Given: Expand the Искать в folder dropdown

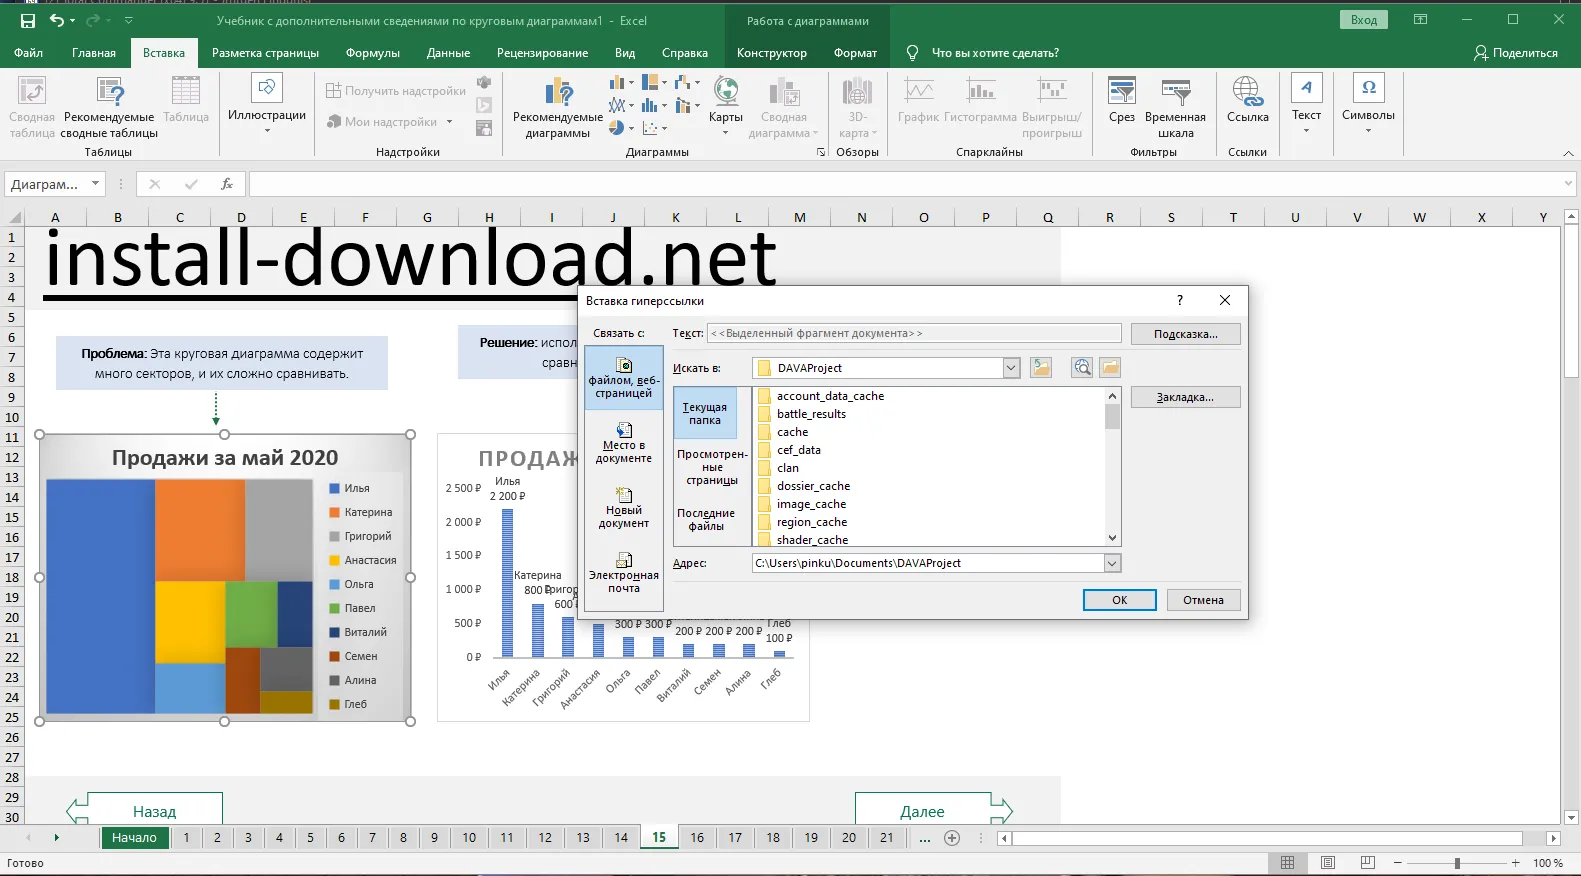Looking at the screenshot, I should (x=1011, y=368).
